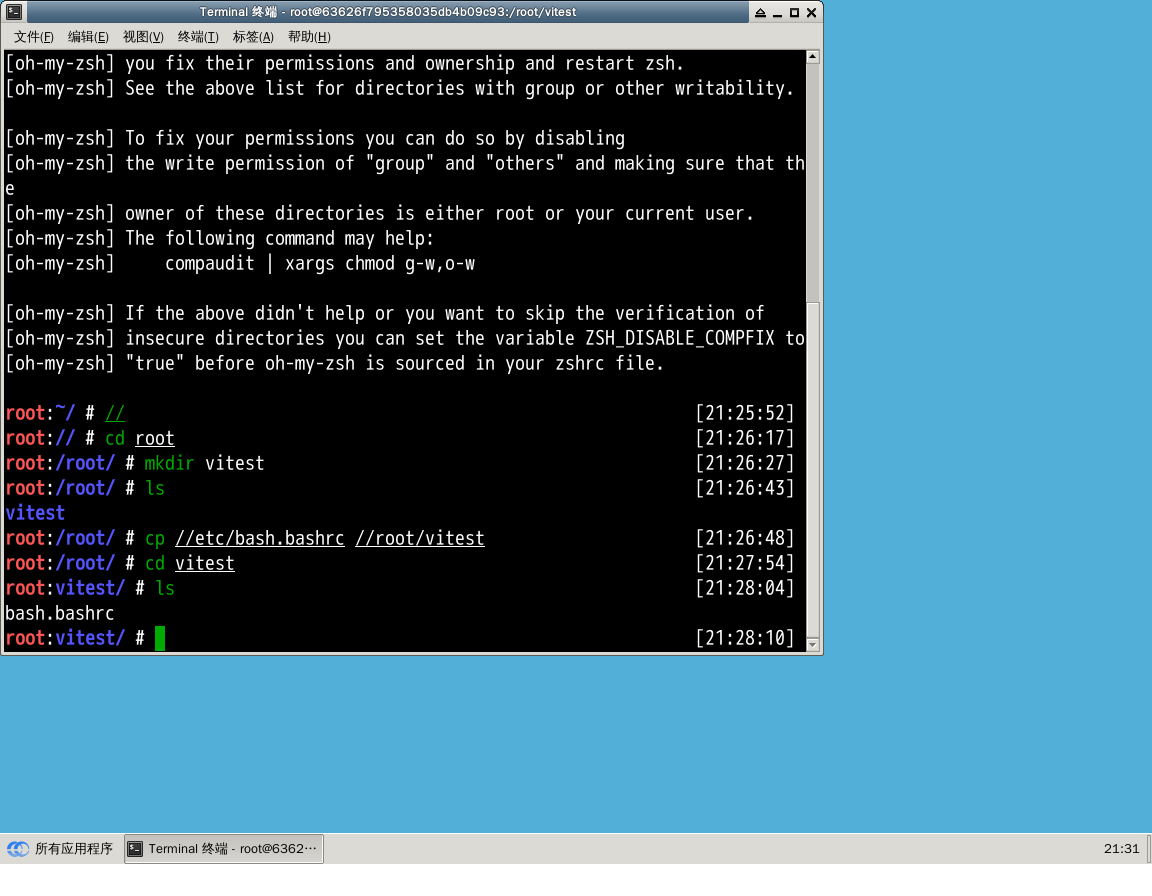Open the 终端(T) menu
1152x896 pixels.
click(198, 37)
